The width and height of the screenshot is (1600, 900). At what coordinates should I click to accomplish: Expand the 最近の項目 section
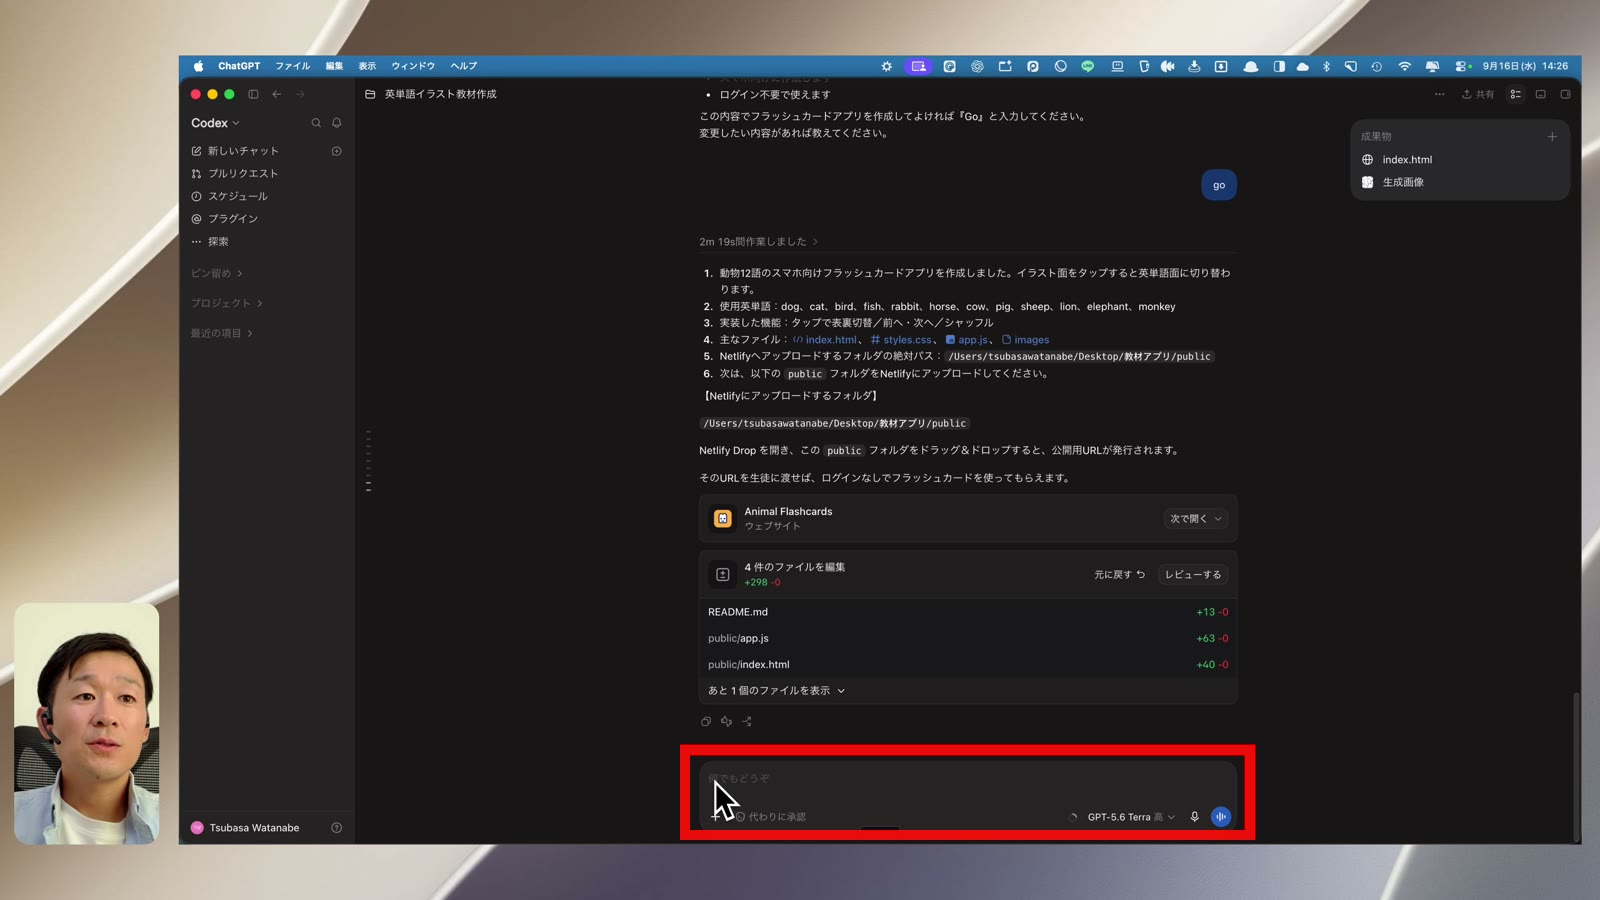coord(222,333)
